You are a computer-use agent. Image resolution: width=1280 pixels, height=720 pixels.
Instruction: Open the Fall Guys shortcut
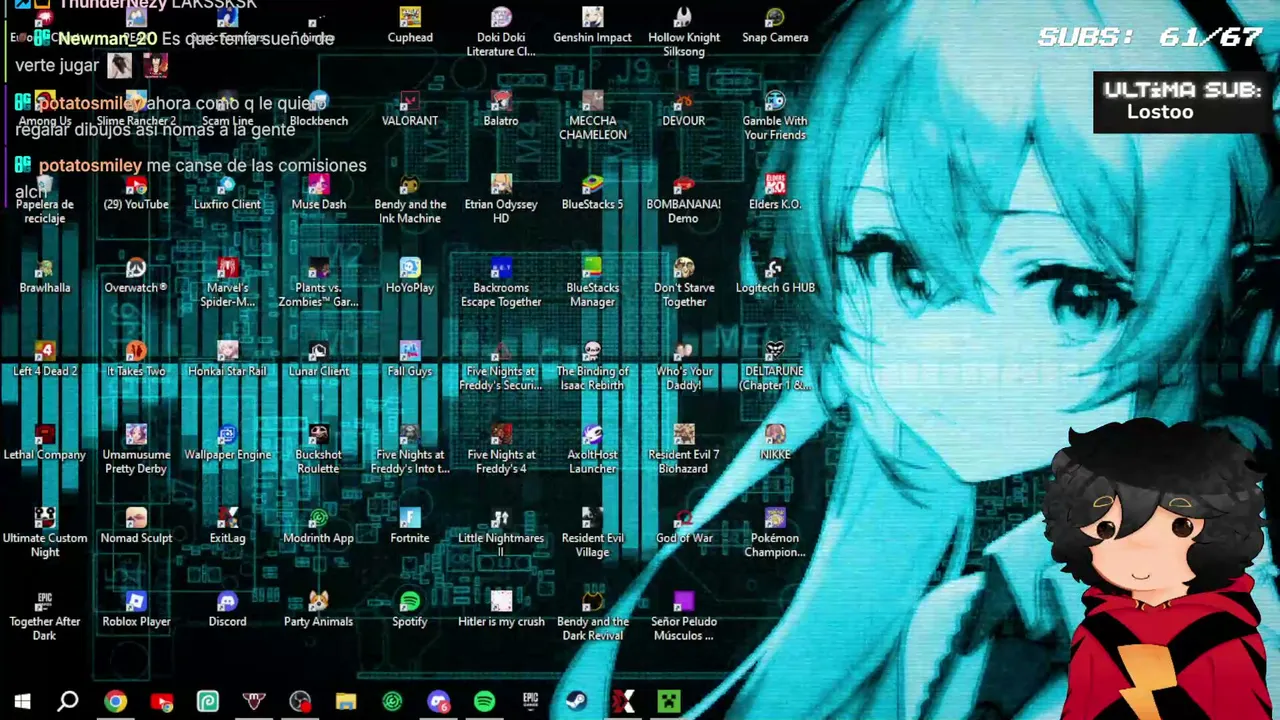(410, 360)
